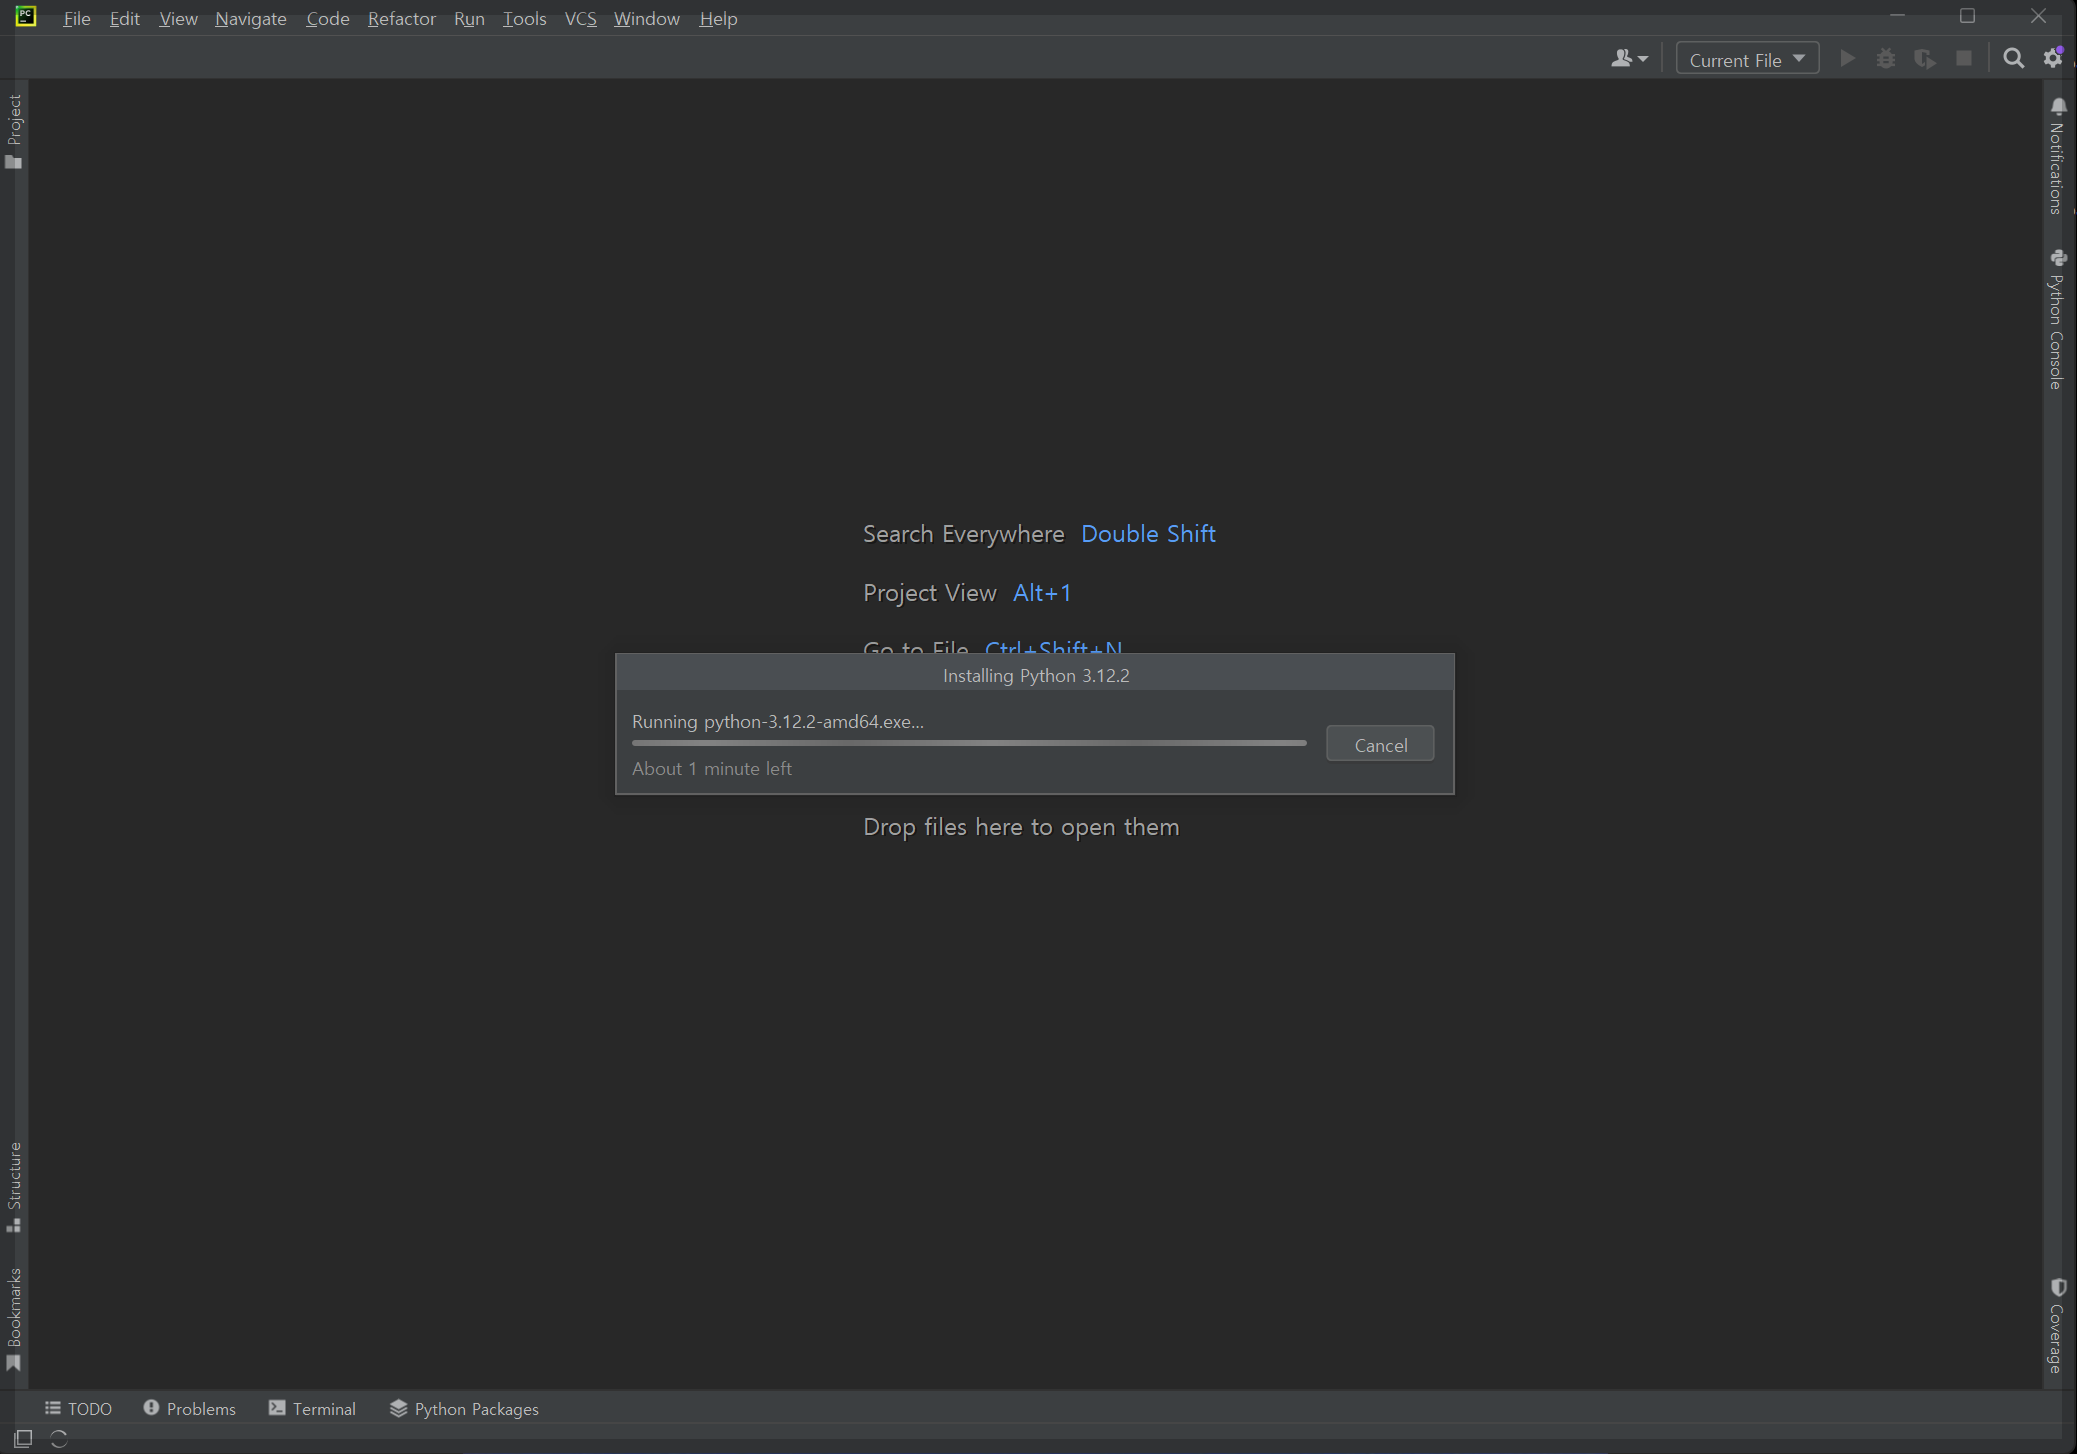
Task: Click Run with Coverage toolbar icon
Action: point(1924,59)
